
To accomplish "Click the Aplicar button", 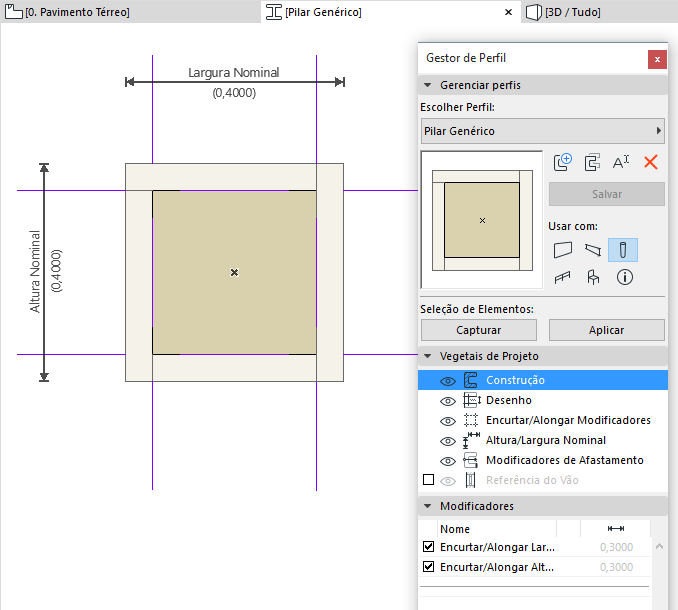I will click(607, 330).
